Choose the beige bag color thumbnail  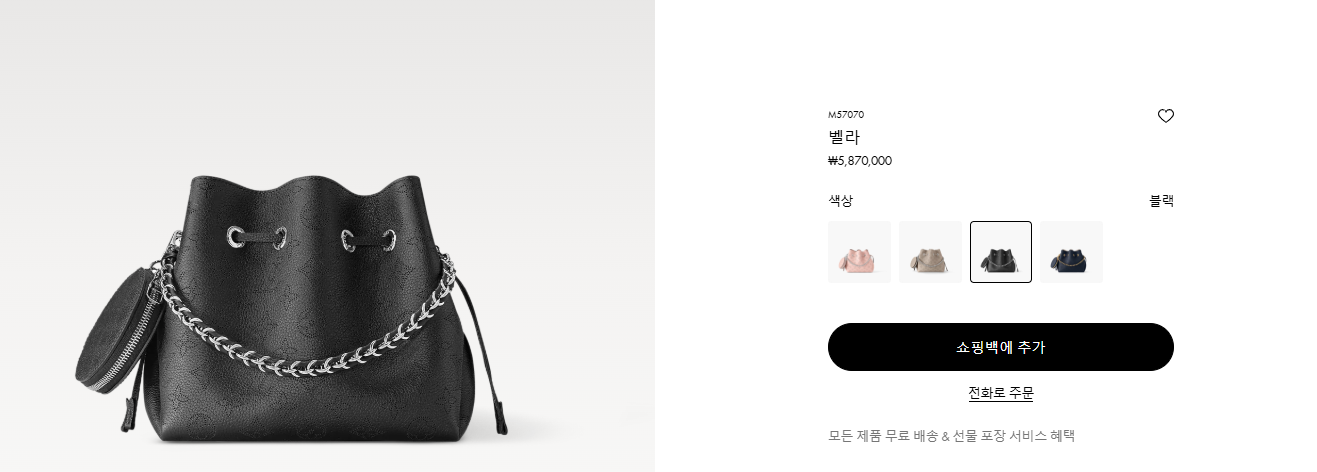(930, 252)
